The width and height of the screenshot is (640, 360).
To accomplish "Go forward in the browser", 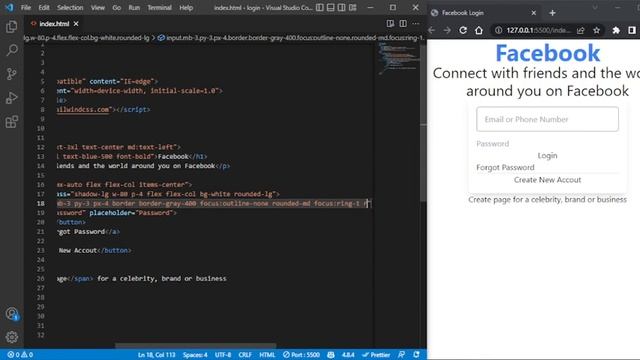I will [x=447, y=30].
